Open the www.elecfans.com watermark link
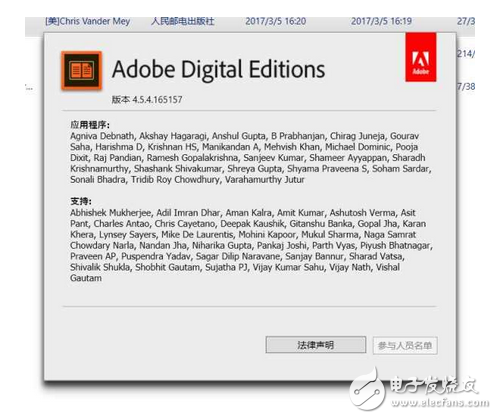The image size is (497, 419). (440, 402)
